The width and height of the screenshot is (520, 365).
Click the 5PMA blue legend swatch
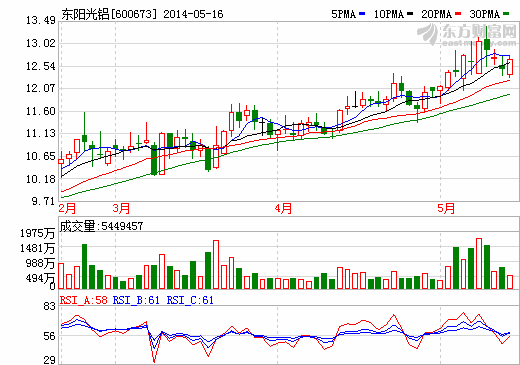point(362,14)
